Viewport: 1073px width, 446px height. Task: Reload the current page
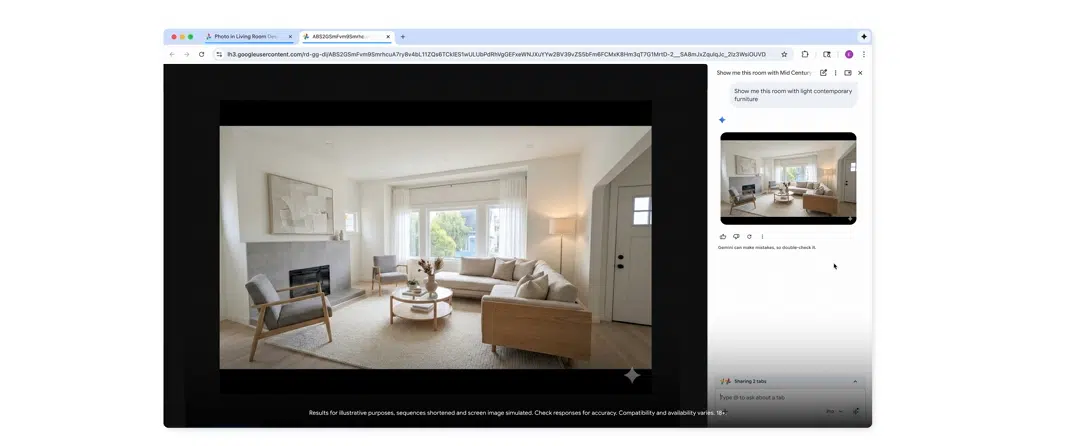click(x=201, y=55)
